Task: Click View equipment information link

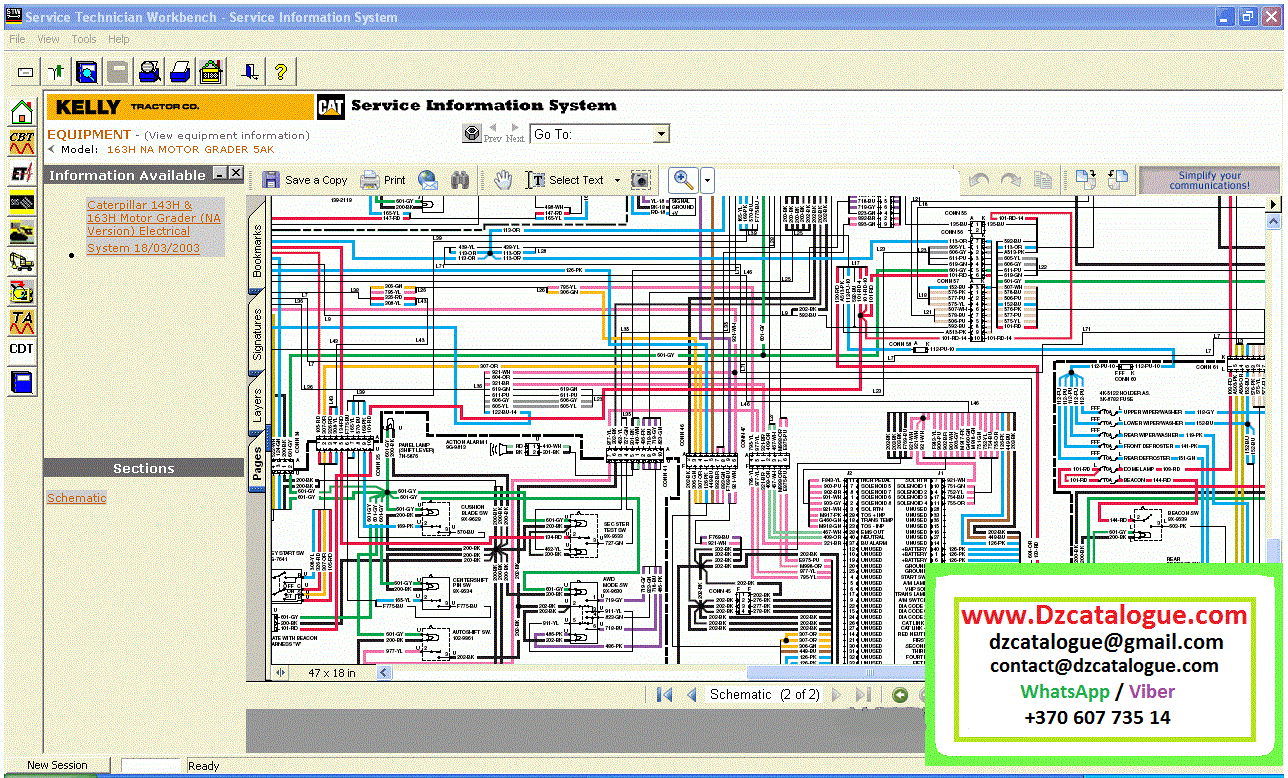Action: [x=227, y=135]
